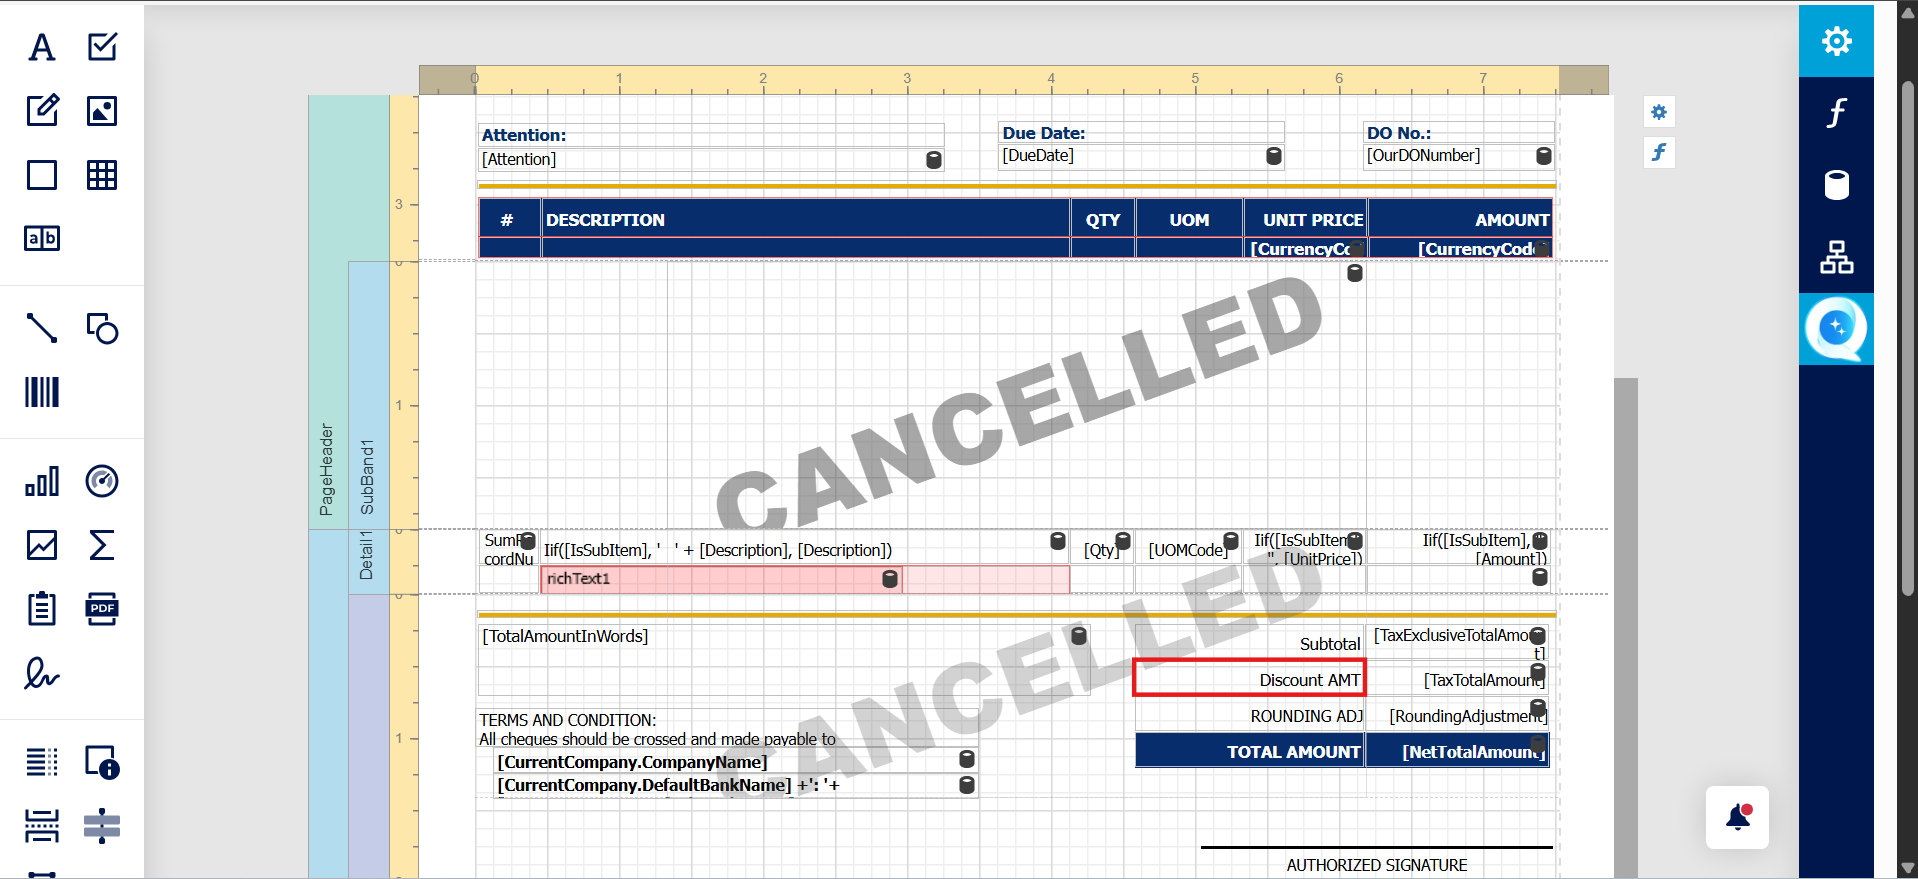Click the small gear smart-tag button beside report

[x=1659, y=112]
